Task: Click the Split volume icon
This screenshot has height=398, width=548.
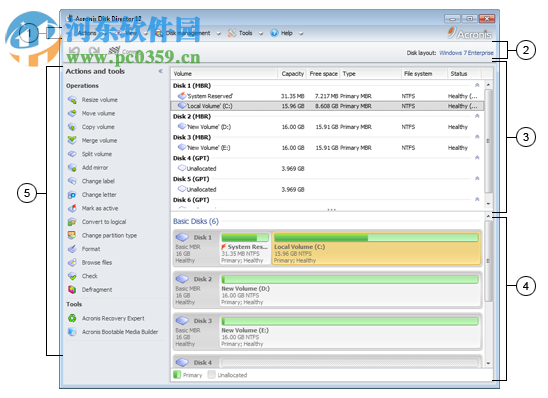Action: click(x=72, y=154)
